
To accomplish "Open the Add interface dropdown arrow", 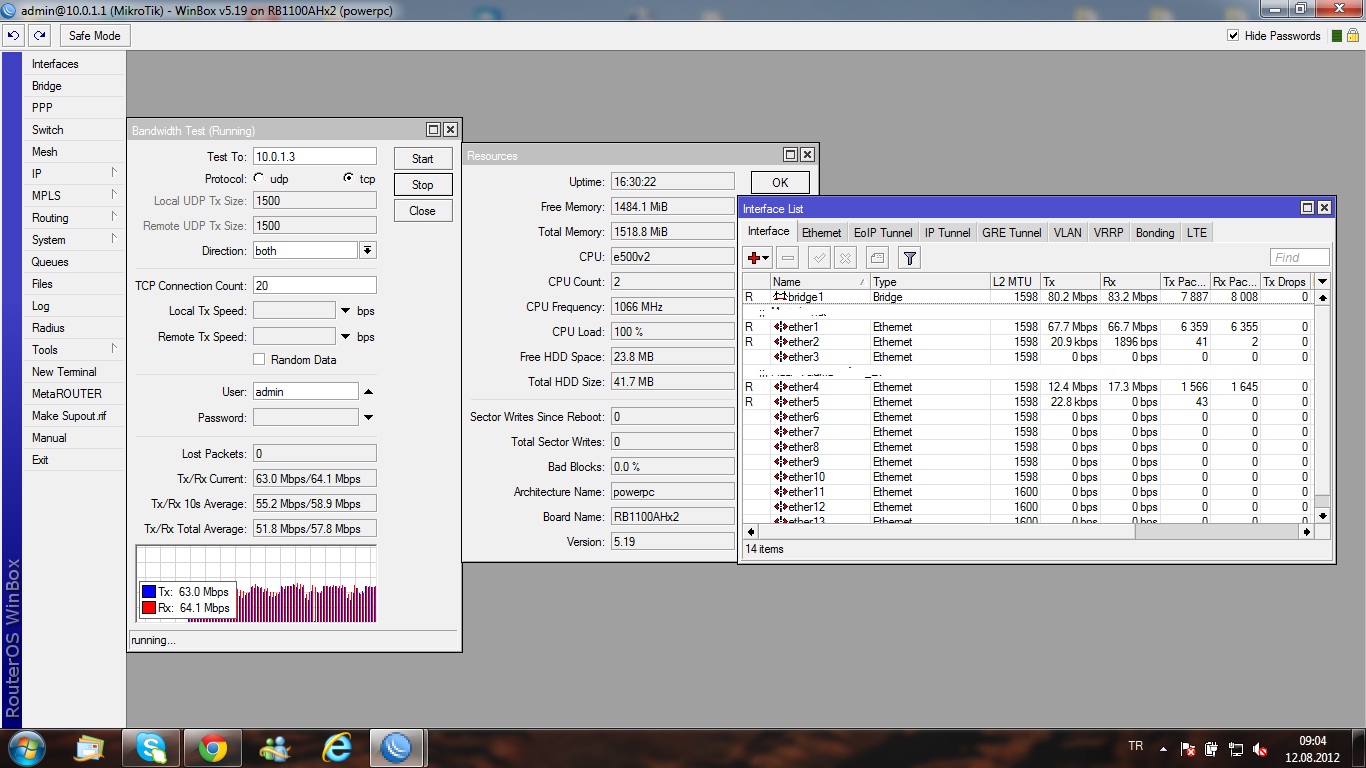I will (x=766, y=259).
